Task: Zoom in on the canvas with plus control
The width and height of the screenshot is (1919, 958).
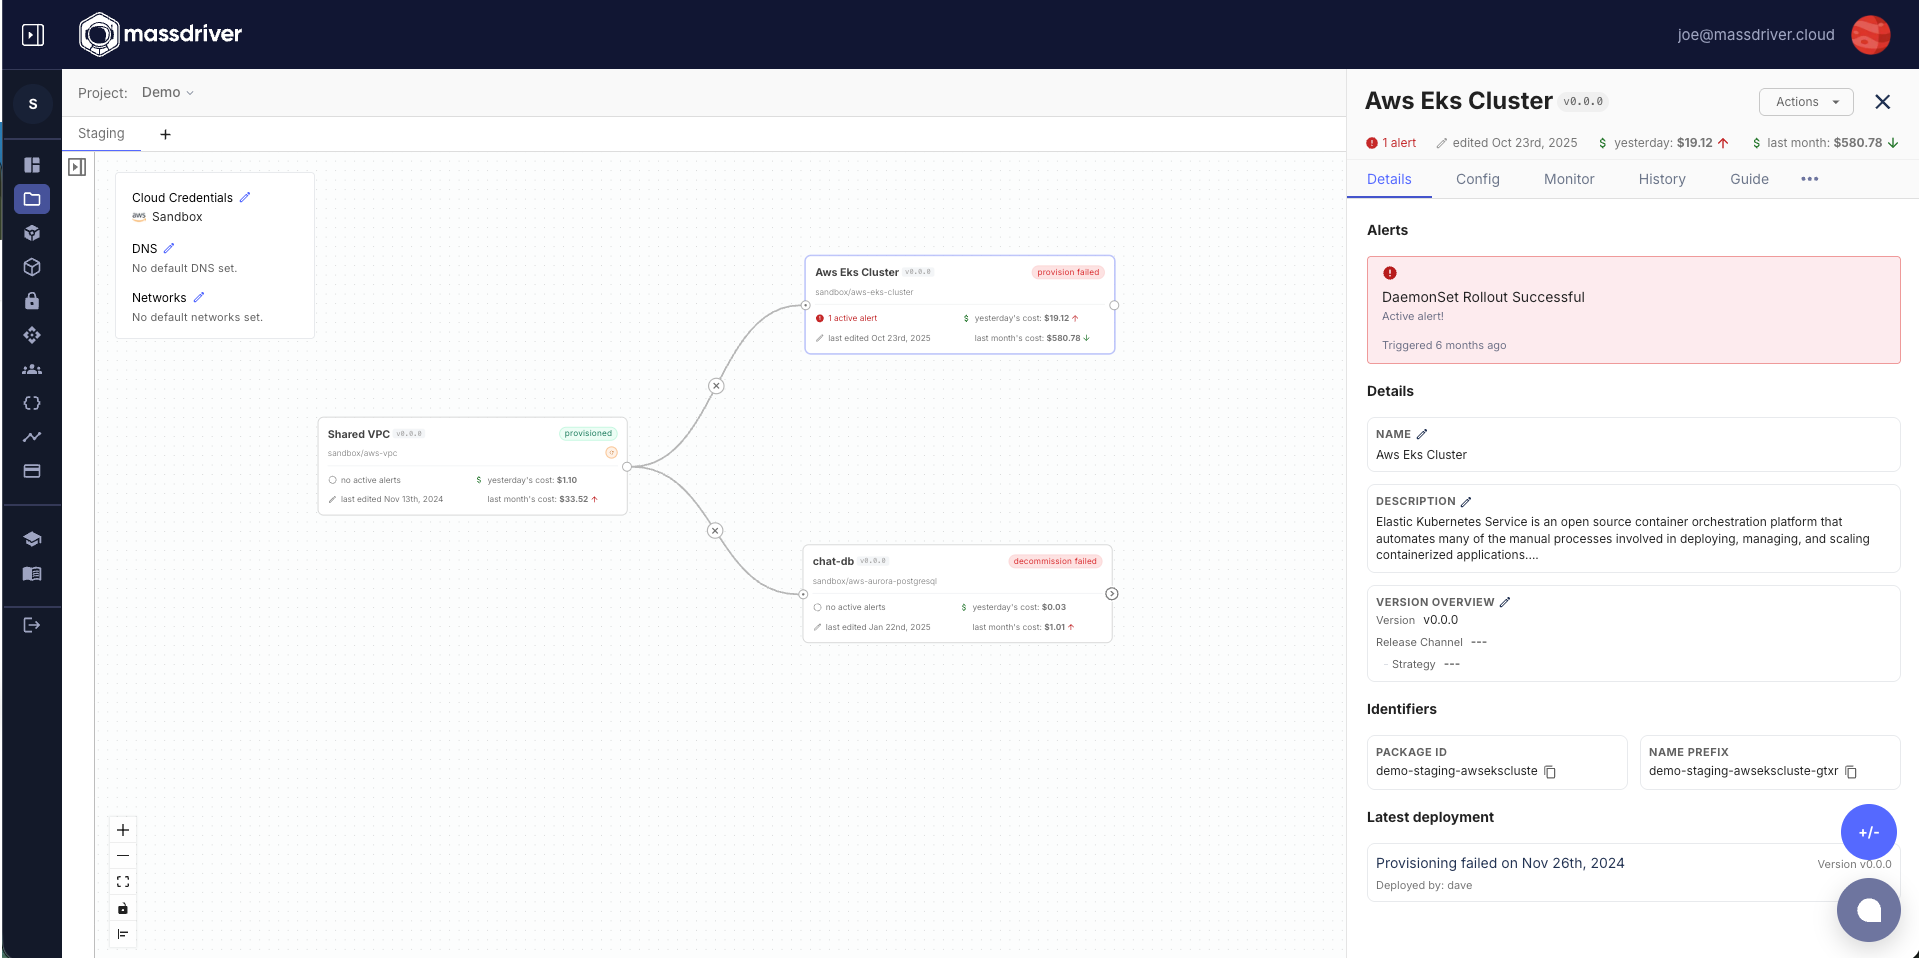Action: click(123, 830)
